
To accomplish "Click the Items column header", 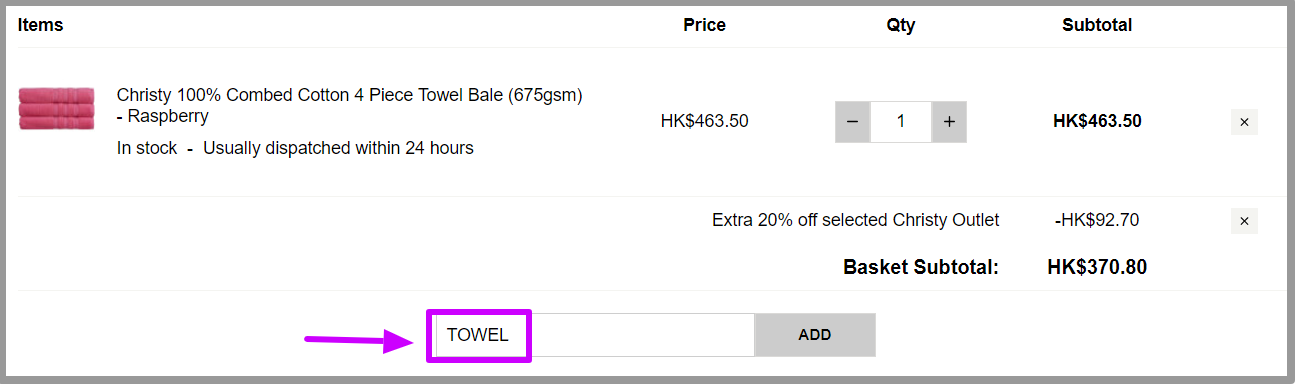I will [x=41, y=25].
